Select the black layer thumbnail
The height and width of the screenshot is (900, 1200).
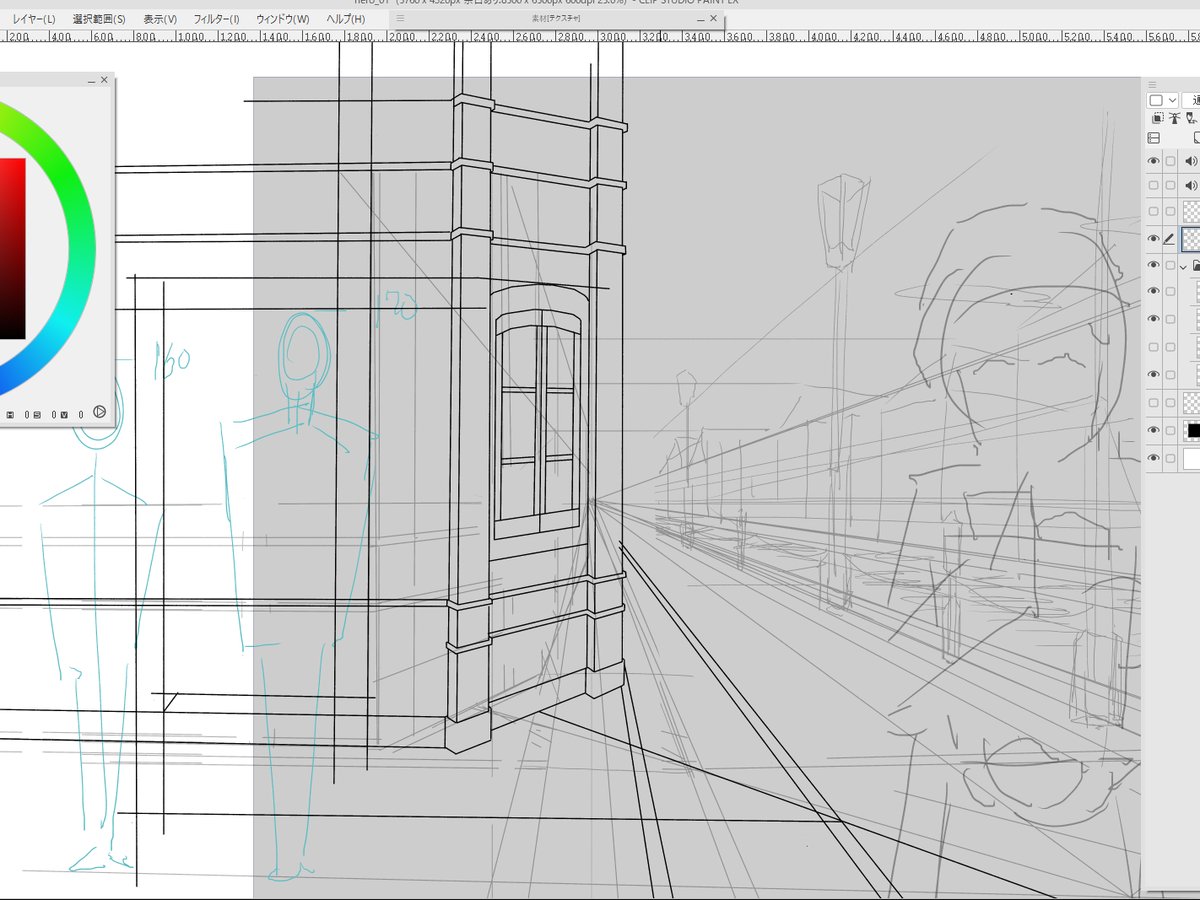(1191, 431)
